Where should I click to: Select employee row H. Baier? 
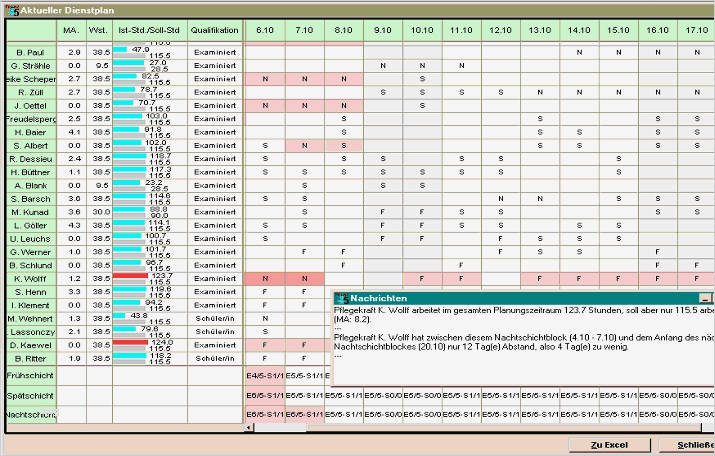[x=31, y=132]
